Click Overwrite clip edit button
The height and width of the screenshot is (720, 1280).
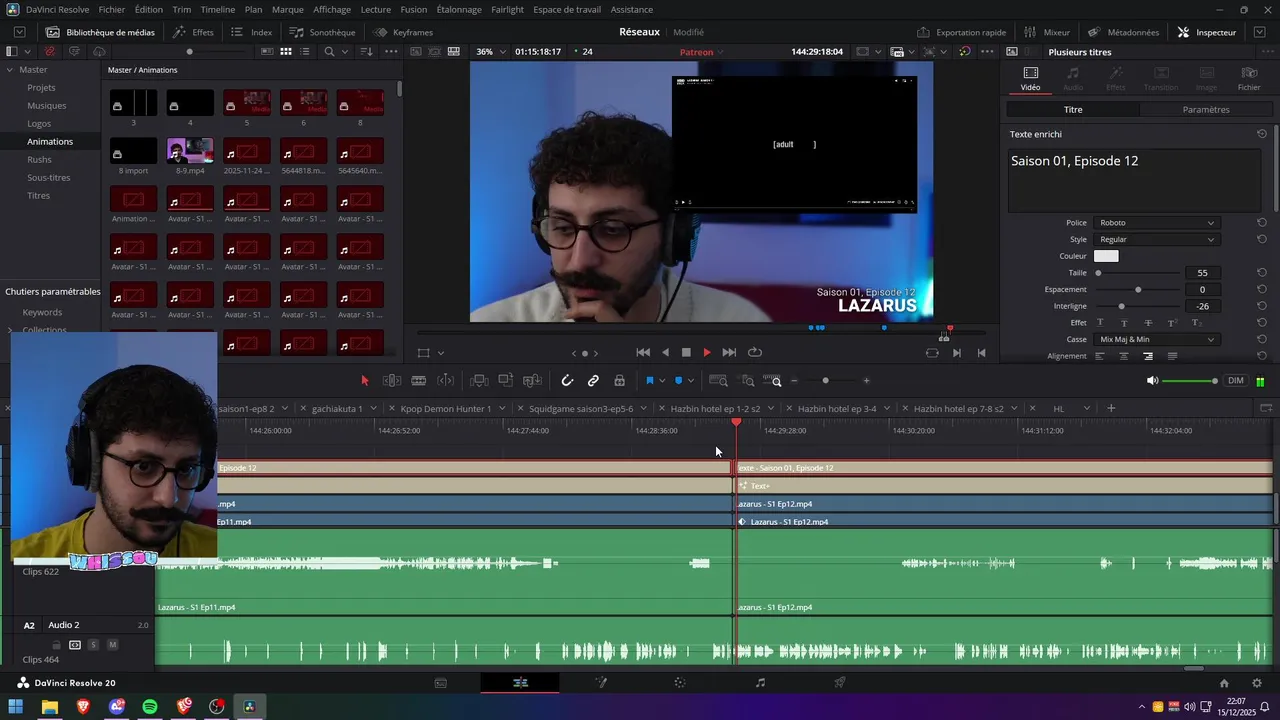506,381
